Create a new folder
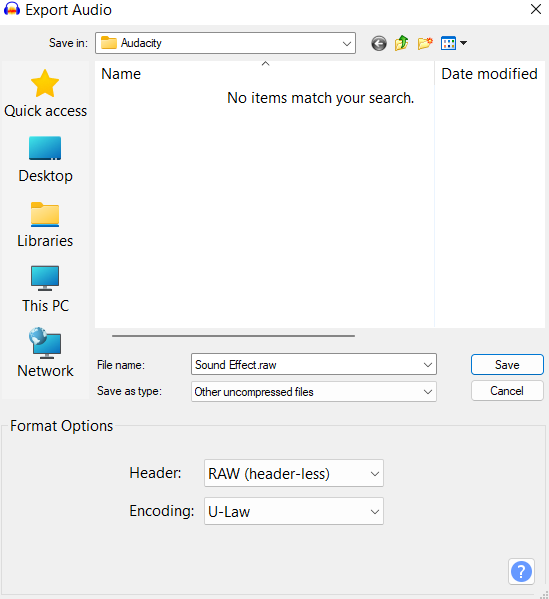549x599 pixels. pyautogui.click(x=425, y=43)
